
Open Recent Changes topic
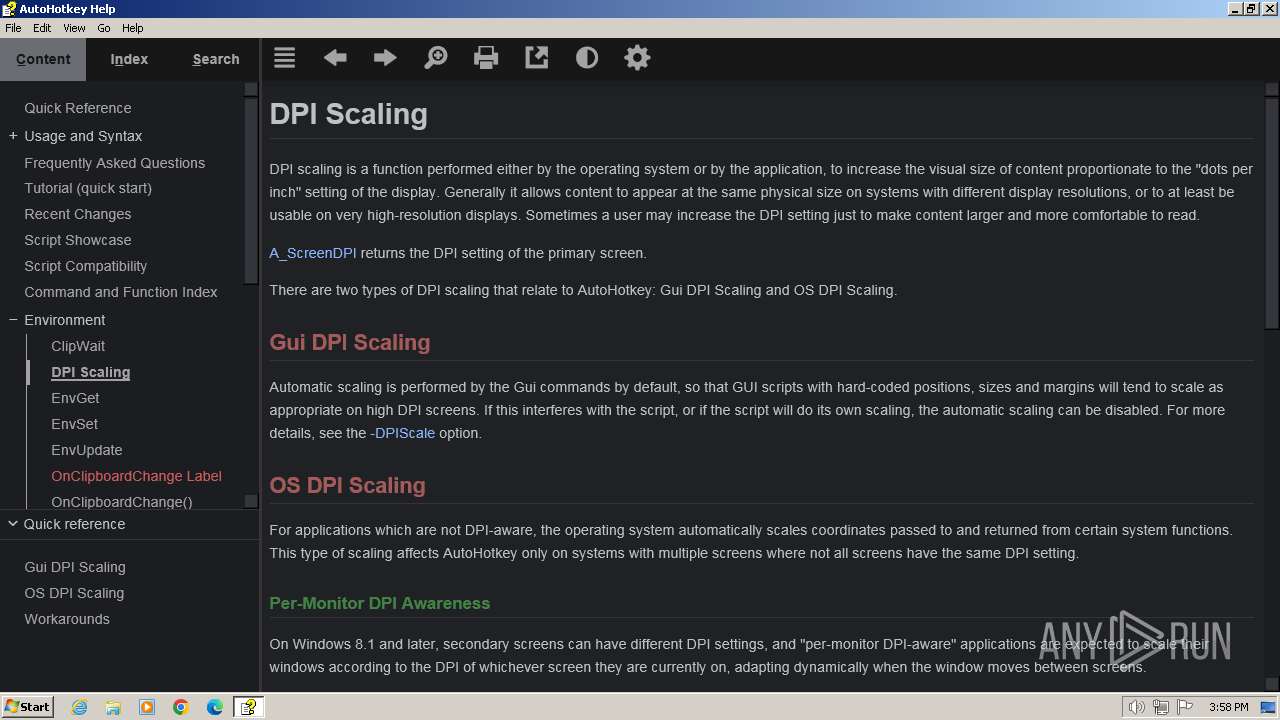[78, 214]
